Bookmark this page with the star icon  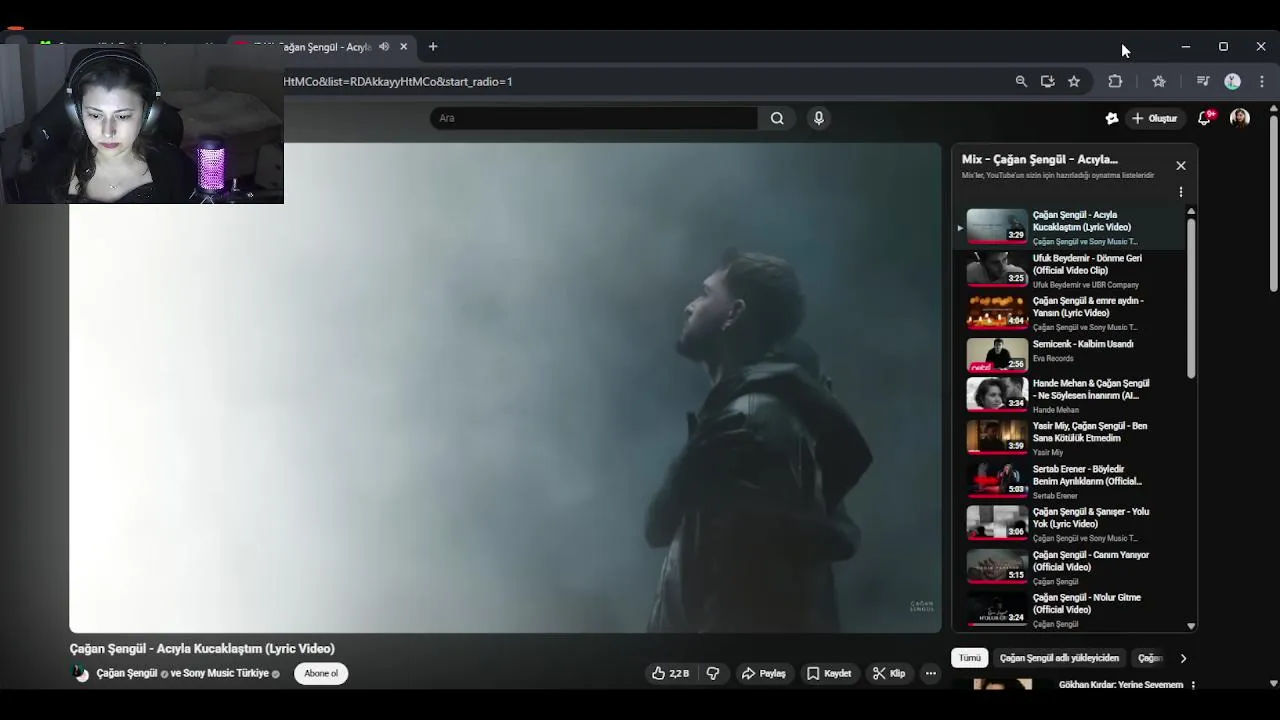[1074, 82]
